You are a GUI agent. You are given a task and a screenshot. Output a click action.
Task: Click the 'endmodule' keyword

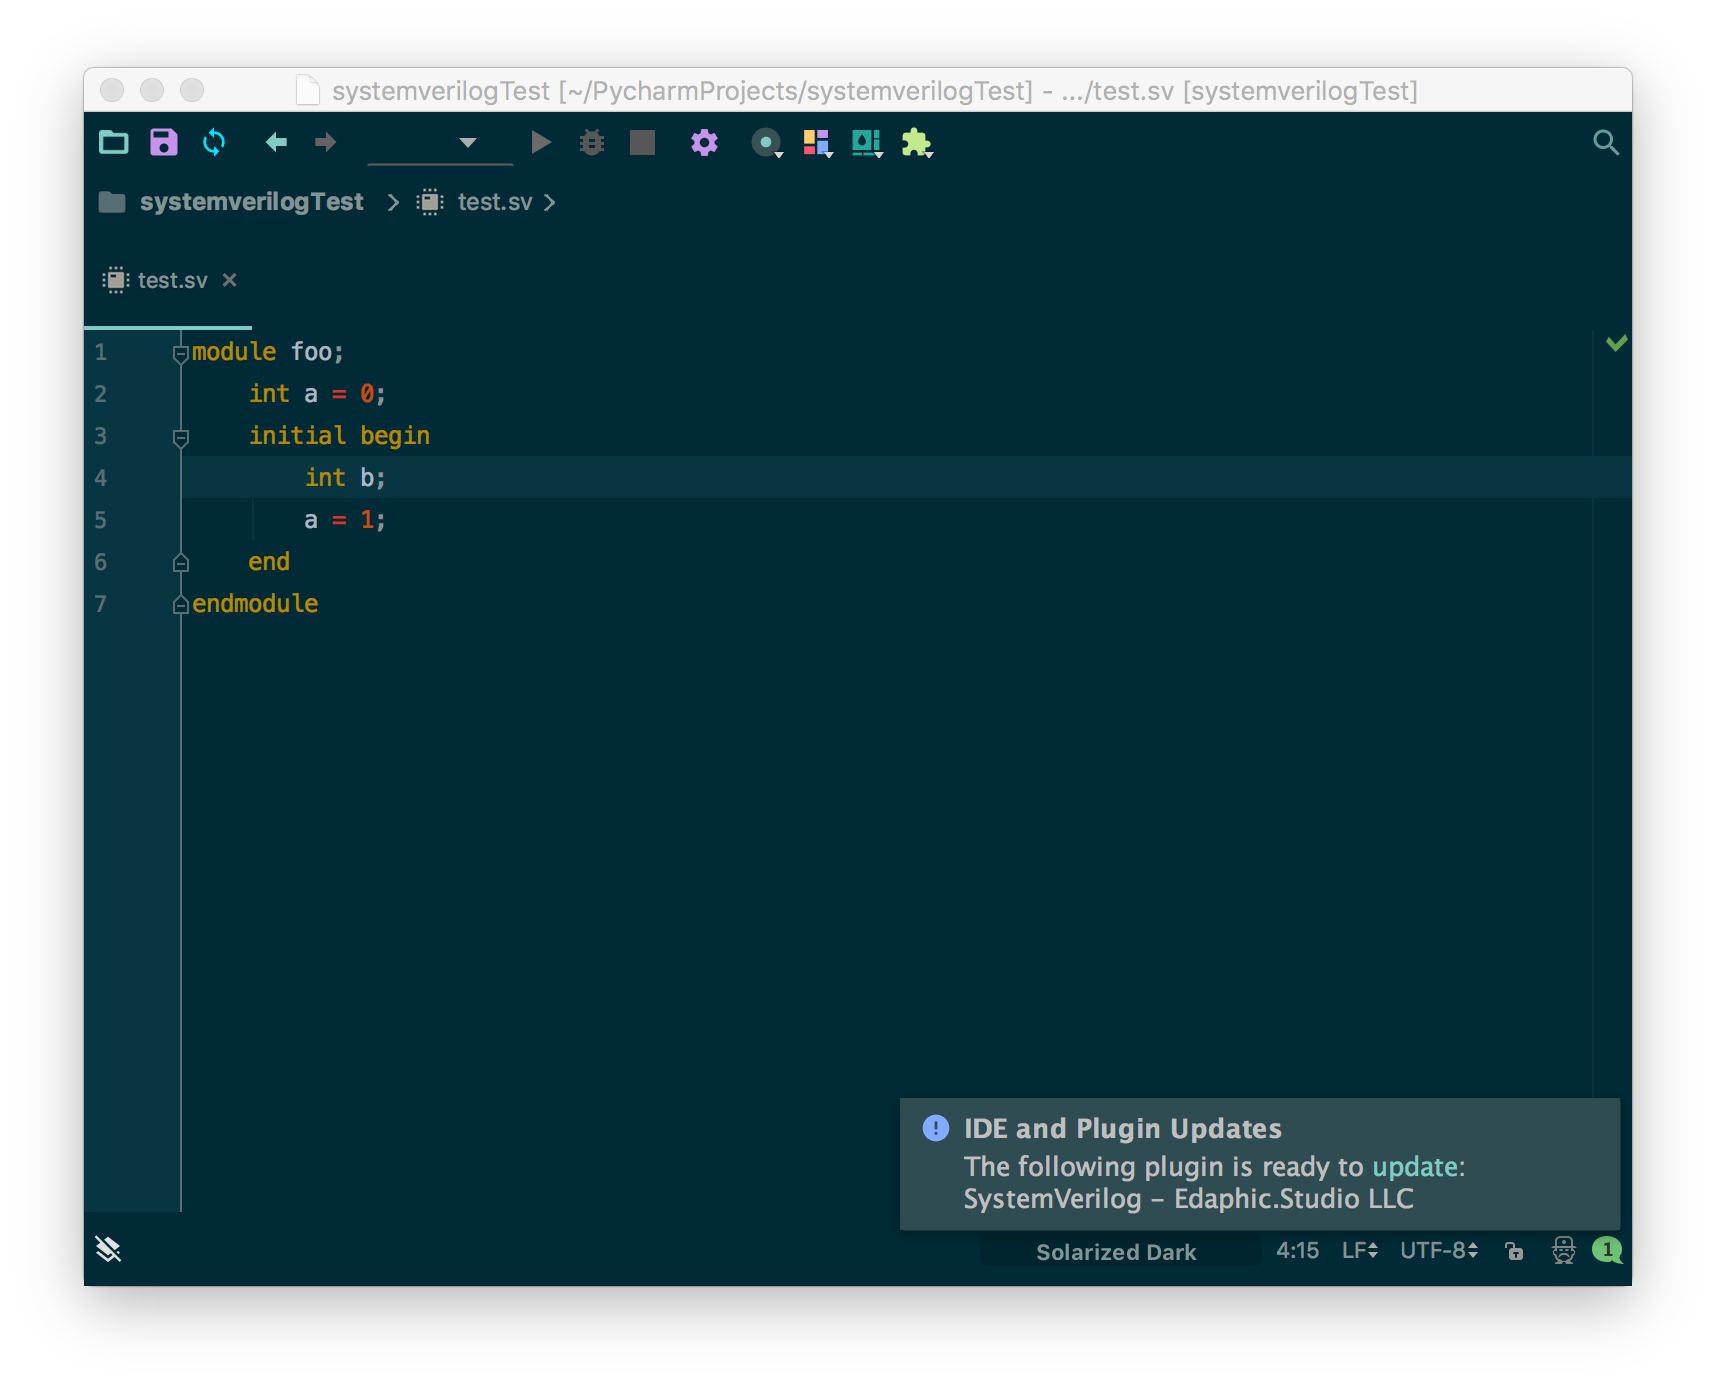pyautogui.click(x=255, y=604)
